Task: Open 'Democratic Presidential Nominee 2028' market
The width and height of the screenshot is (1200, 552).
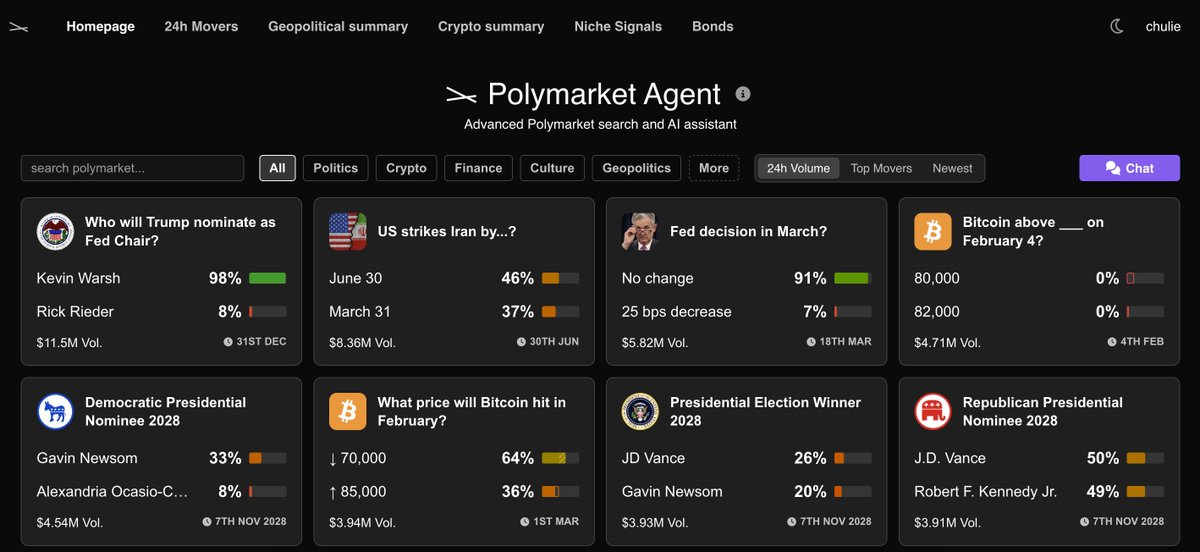Action: 165,411
